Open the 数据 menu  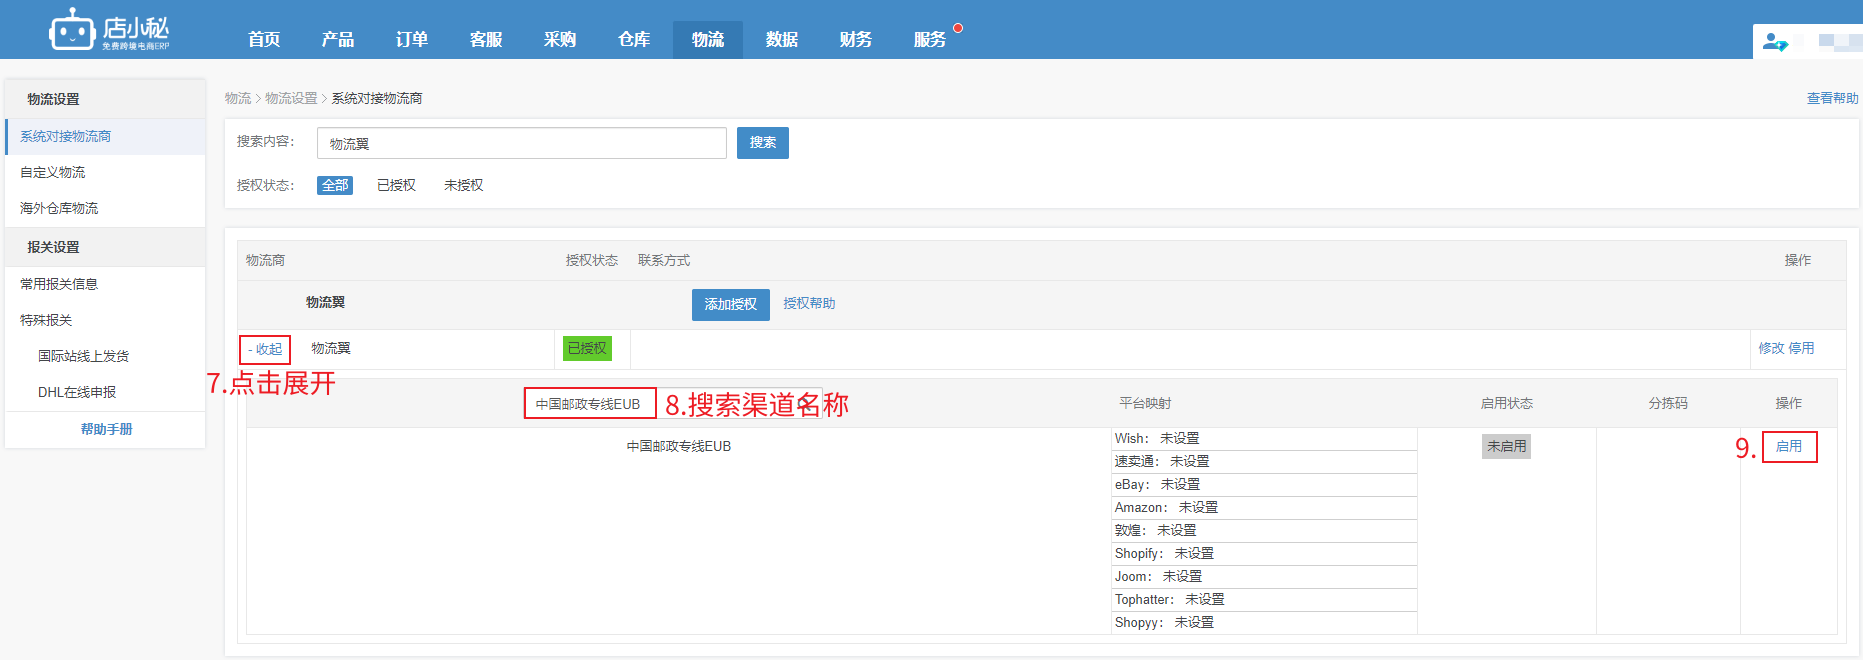pos(782,39)
